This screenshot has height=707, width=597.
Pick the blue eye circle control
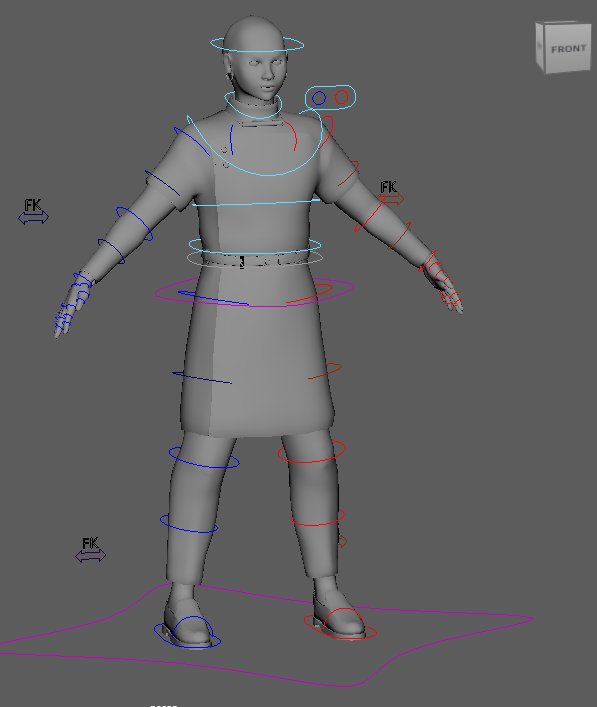click(x=319, y=98)
